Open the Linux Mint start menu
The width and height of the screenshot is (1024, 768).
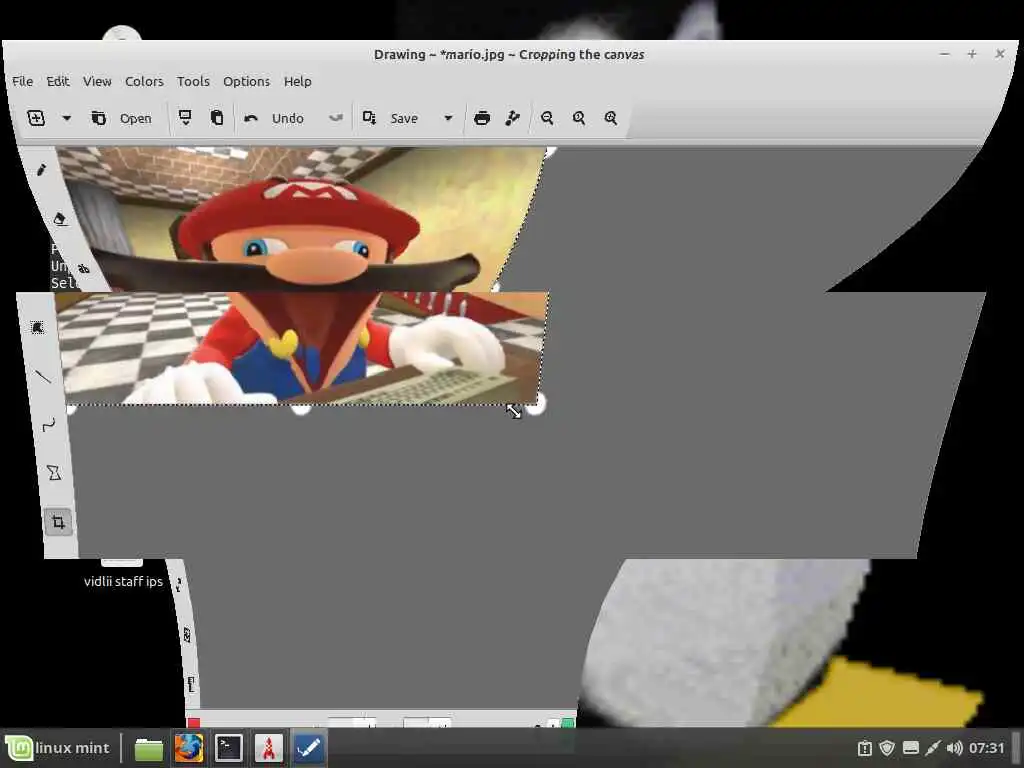click(58, 748)
